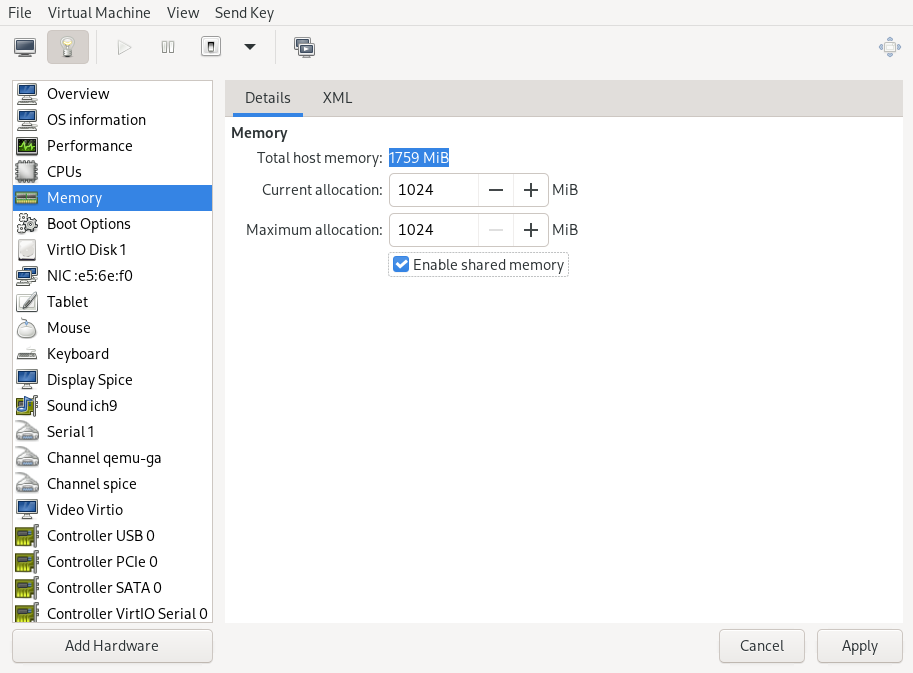
Task: Increase current allocation with plus button
Action: point(531,190)
